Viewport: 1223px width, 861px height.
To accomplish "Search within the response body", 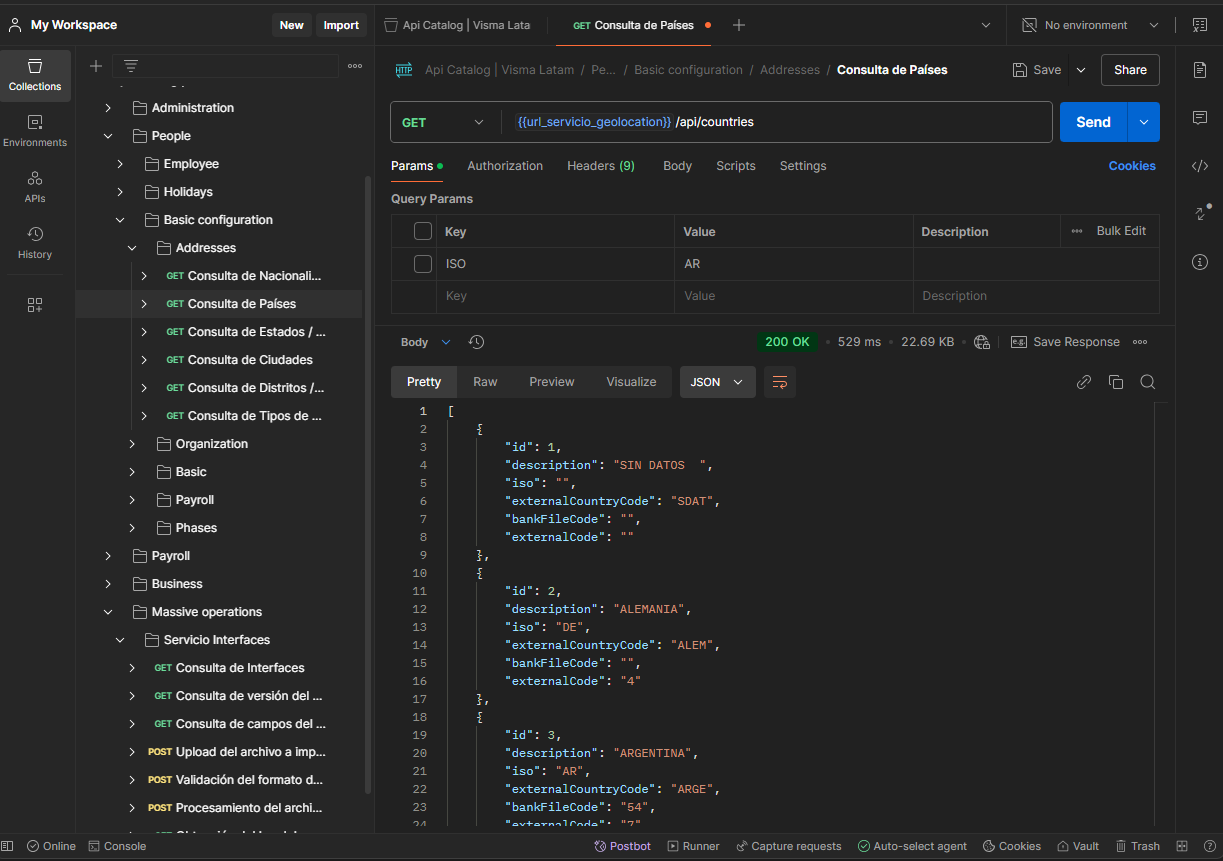I will (x=1147, y=382).
